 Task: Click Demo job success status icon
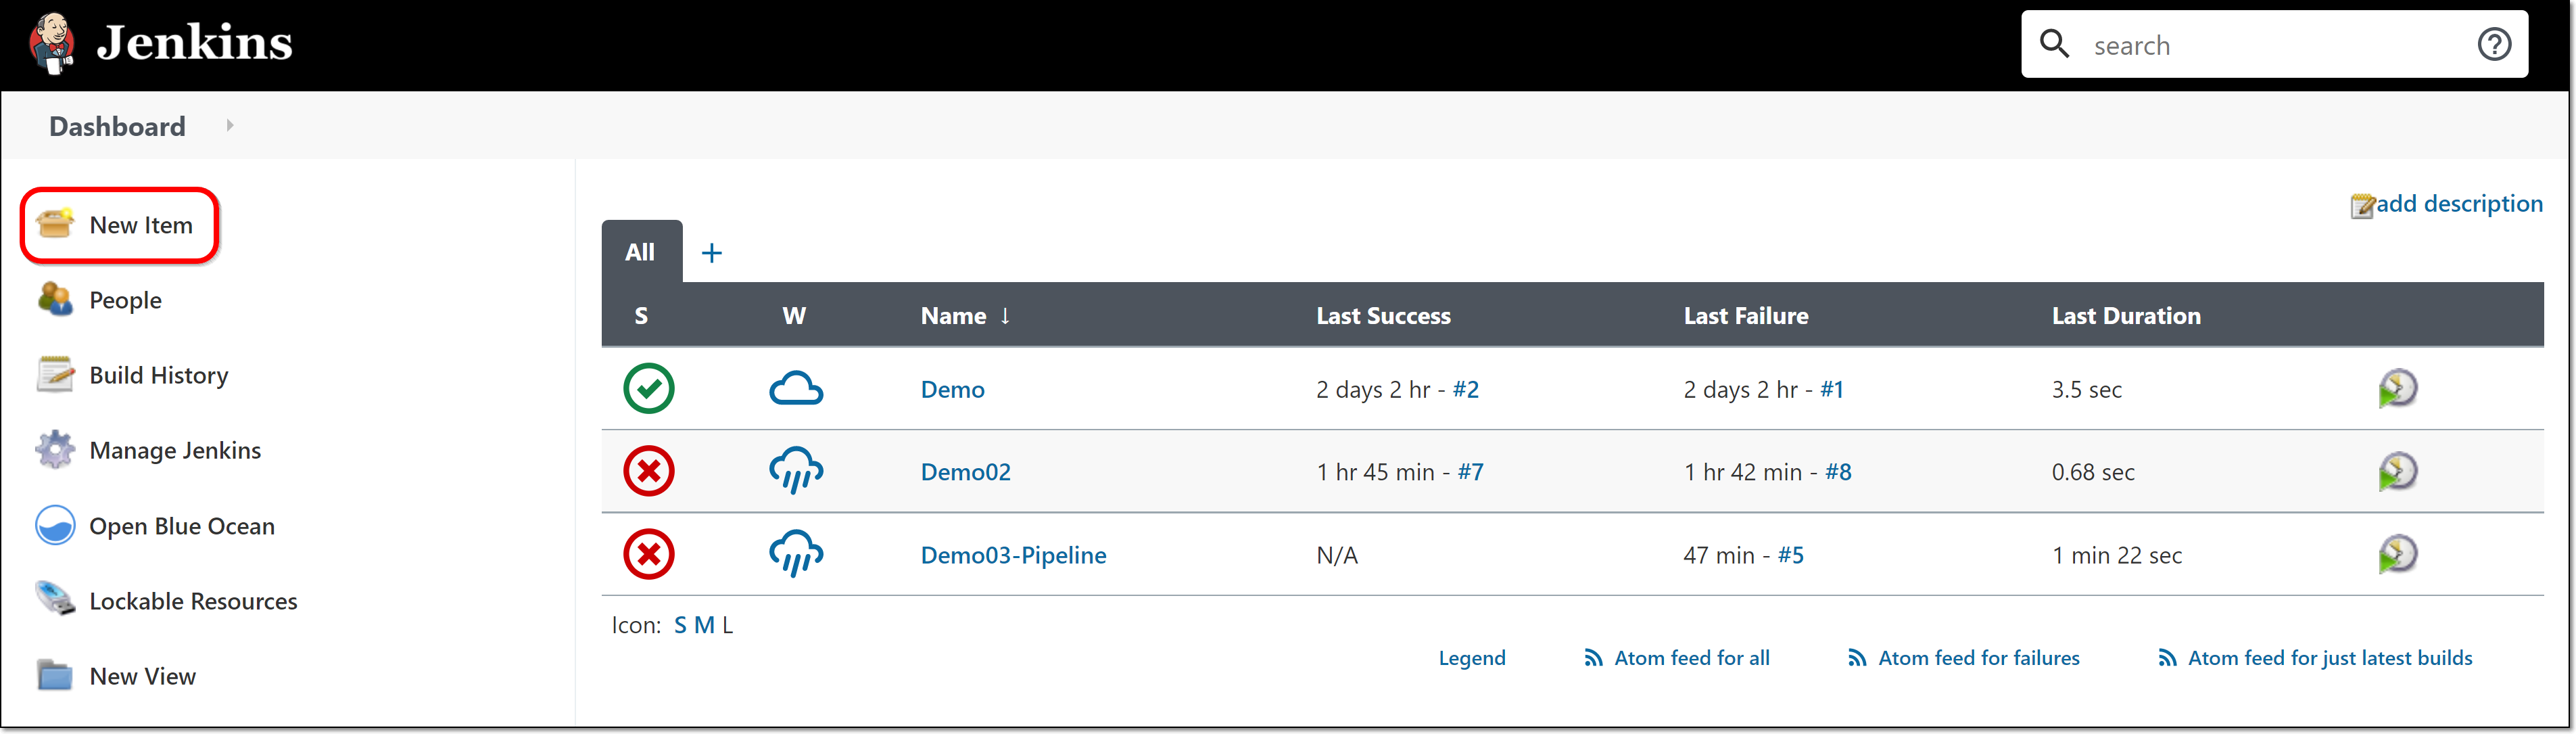pyautogui.click(x=649, y=388)
